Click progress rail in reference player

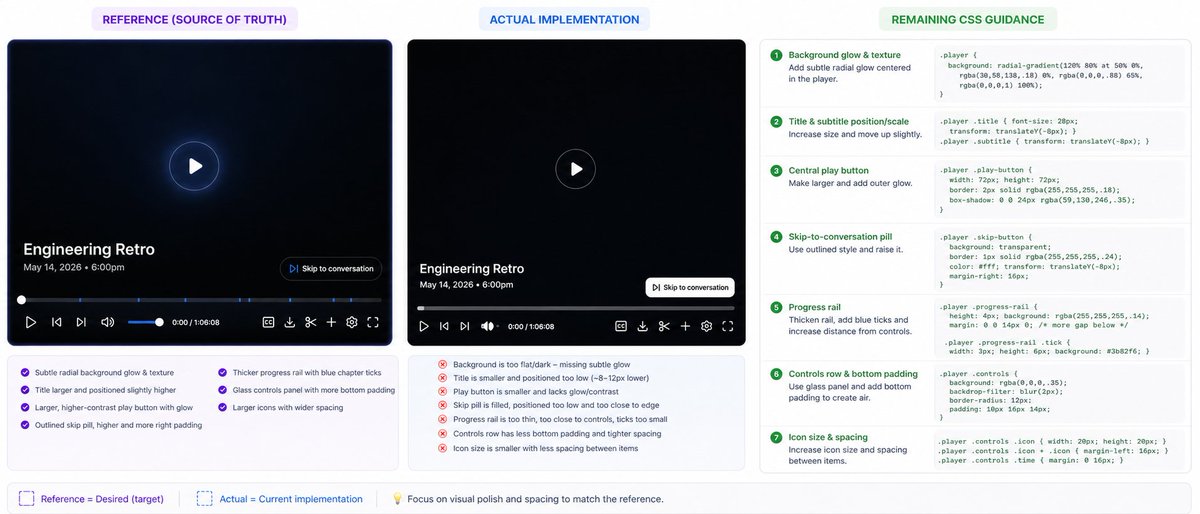click(200, 300)
